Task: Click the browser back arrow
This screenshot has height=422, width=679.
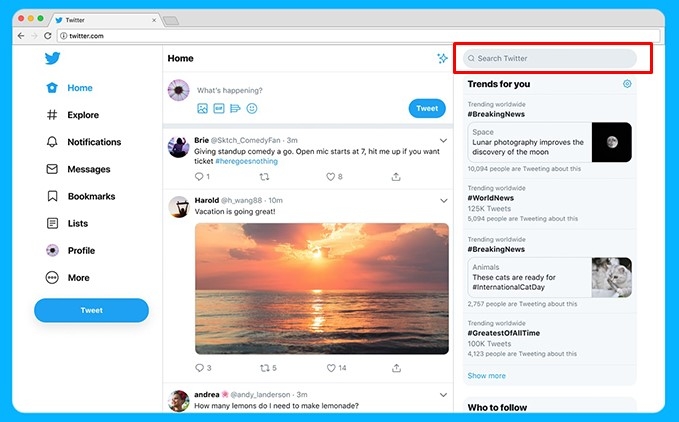Action: 21,36
